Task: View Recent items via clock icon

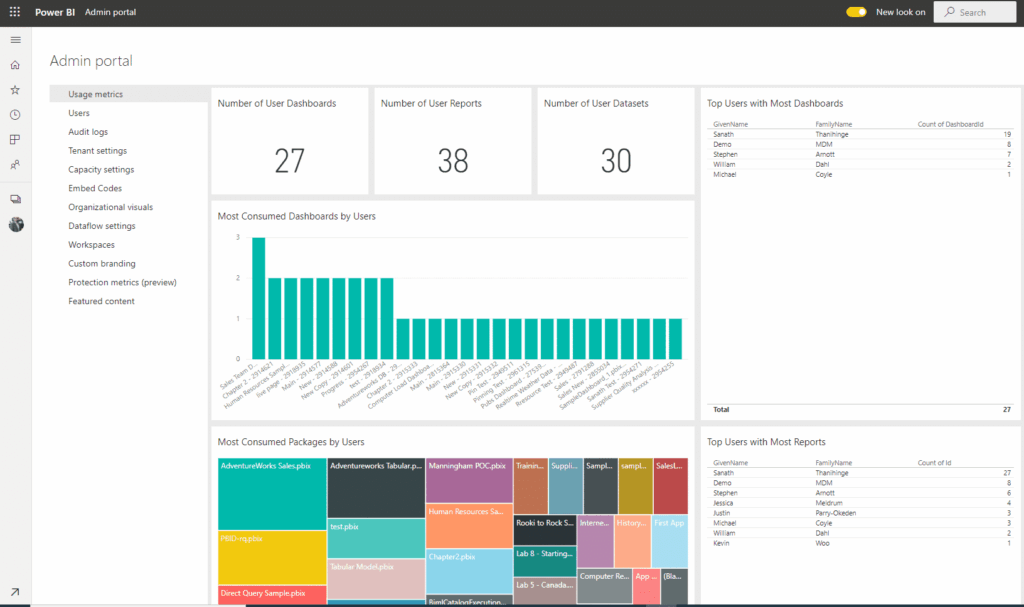Action: click(x=14, y=114)
